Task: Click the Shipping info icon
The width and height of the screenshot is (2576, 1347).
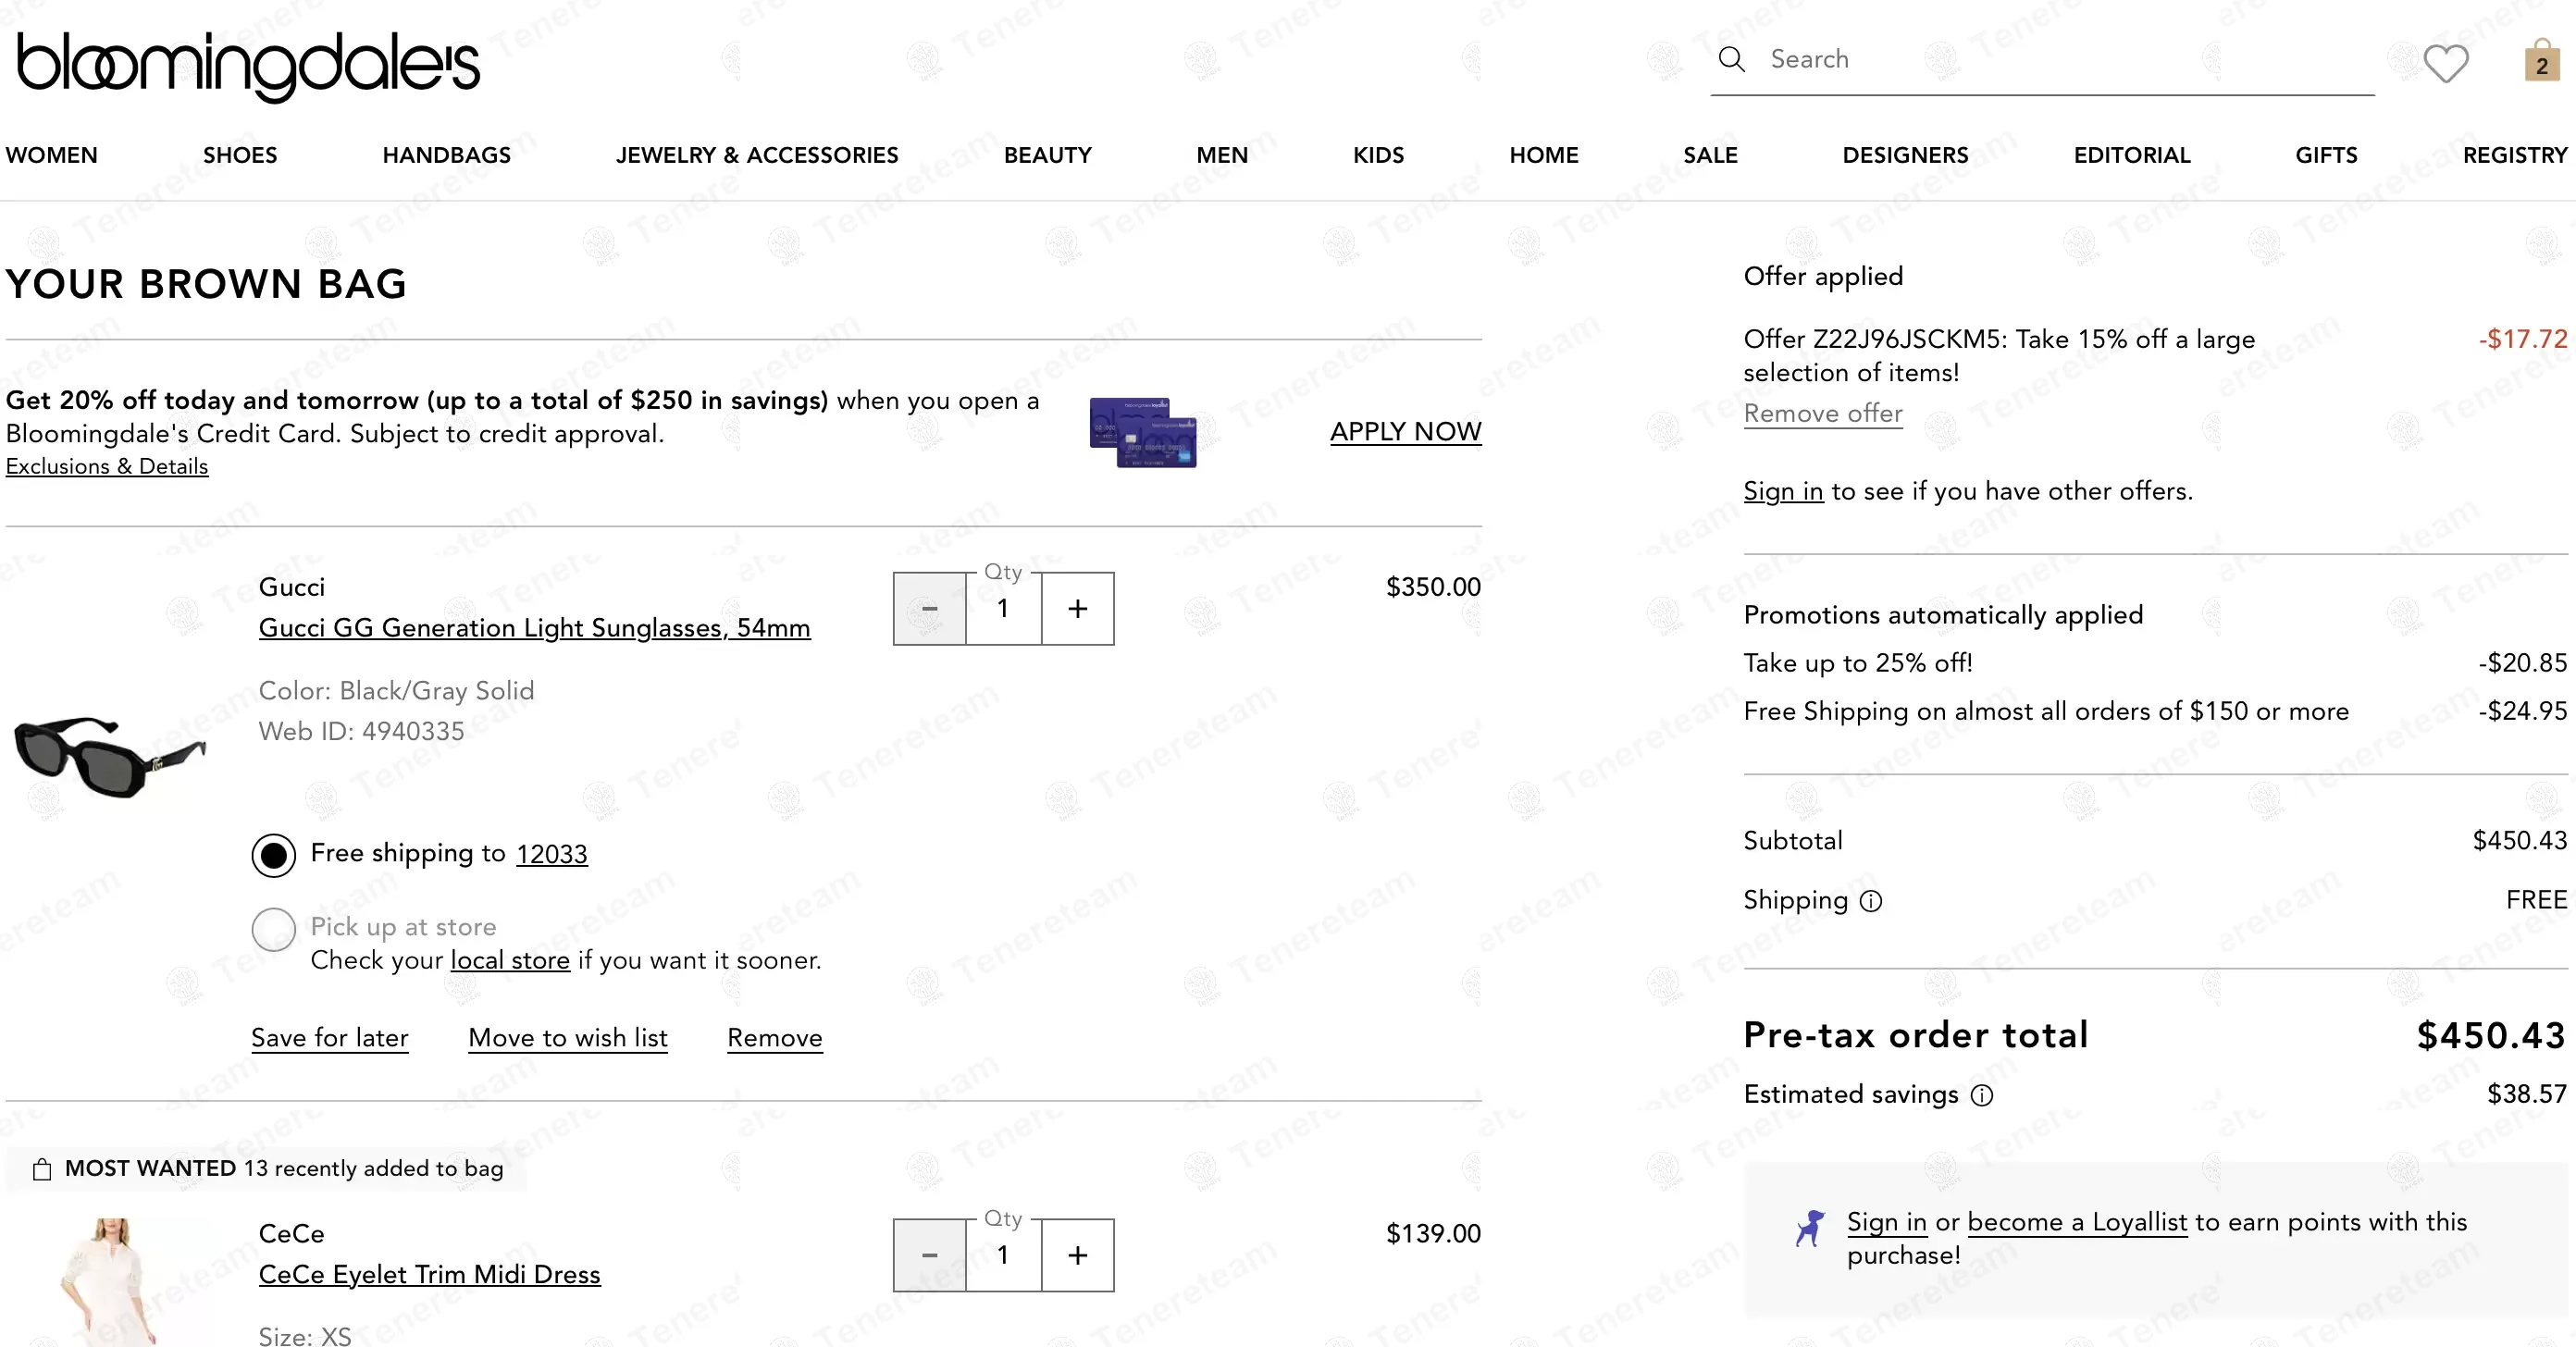Action: click(1870, 901)
